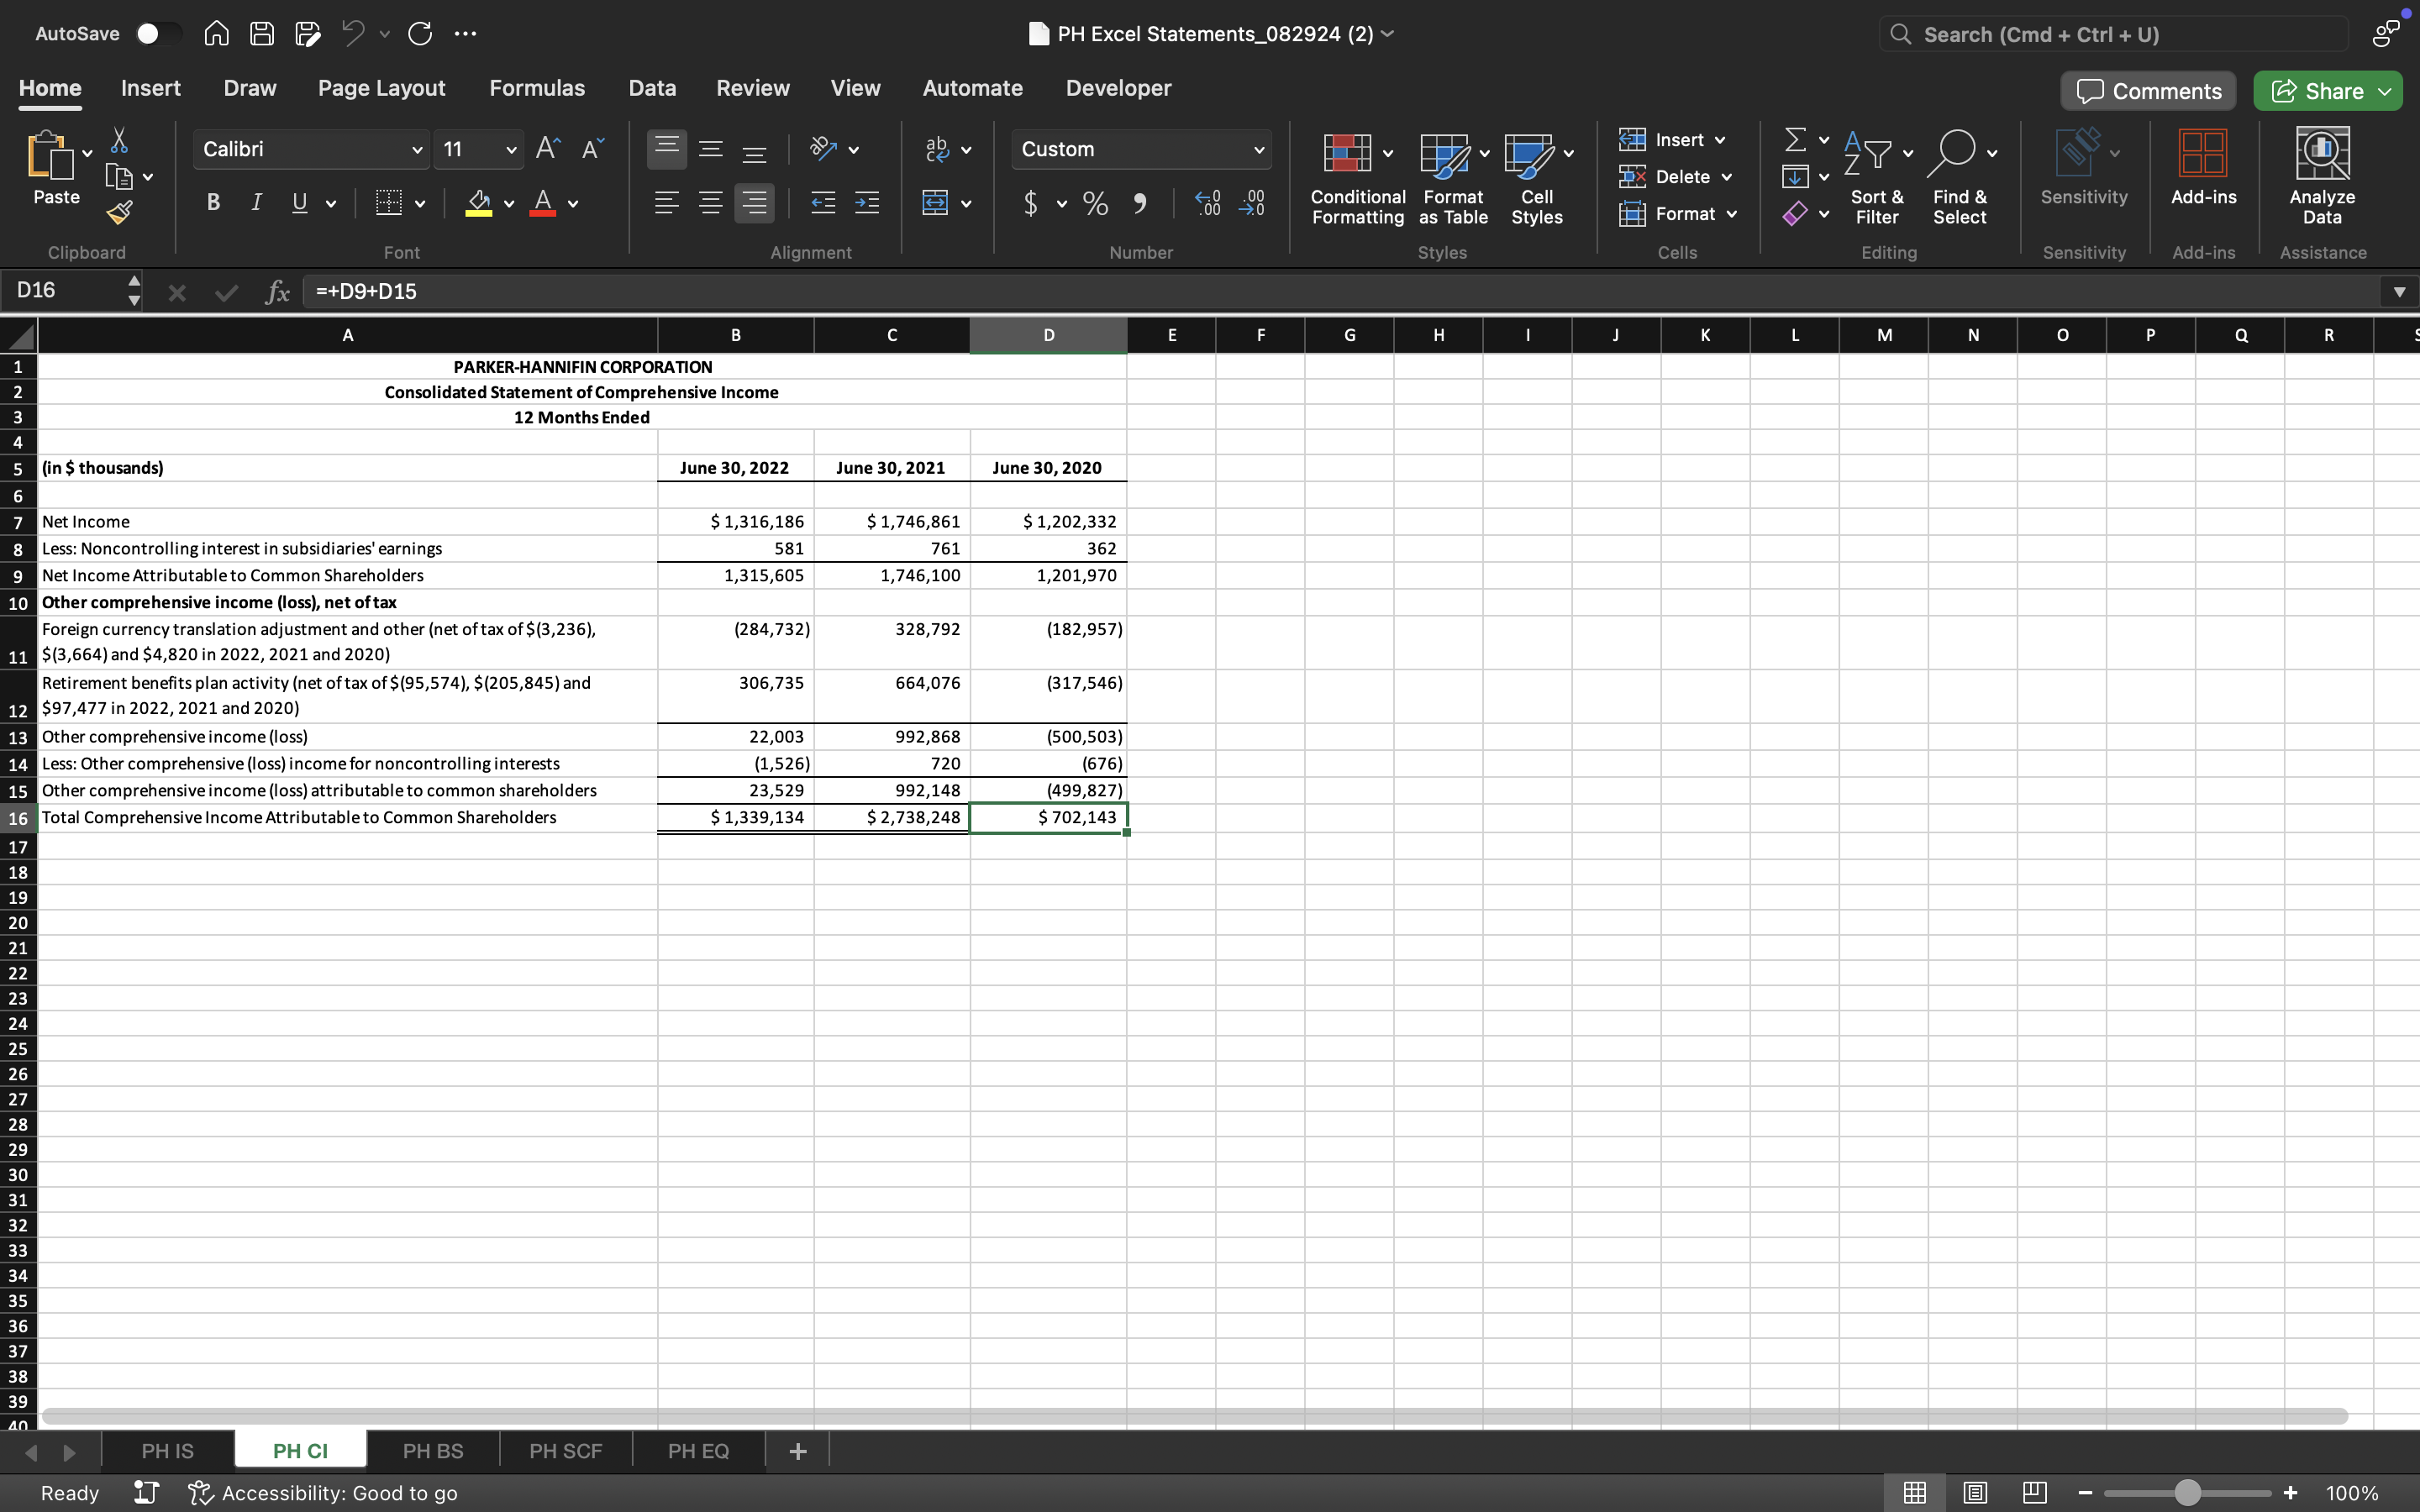Switch to the PH BS sheet tab

pos(432,1450)
